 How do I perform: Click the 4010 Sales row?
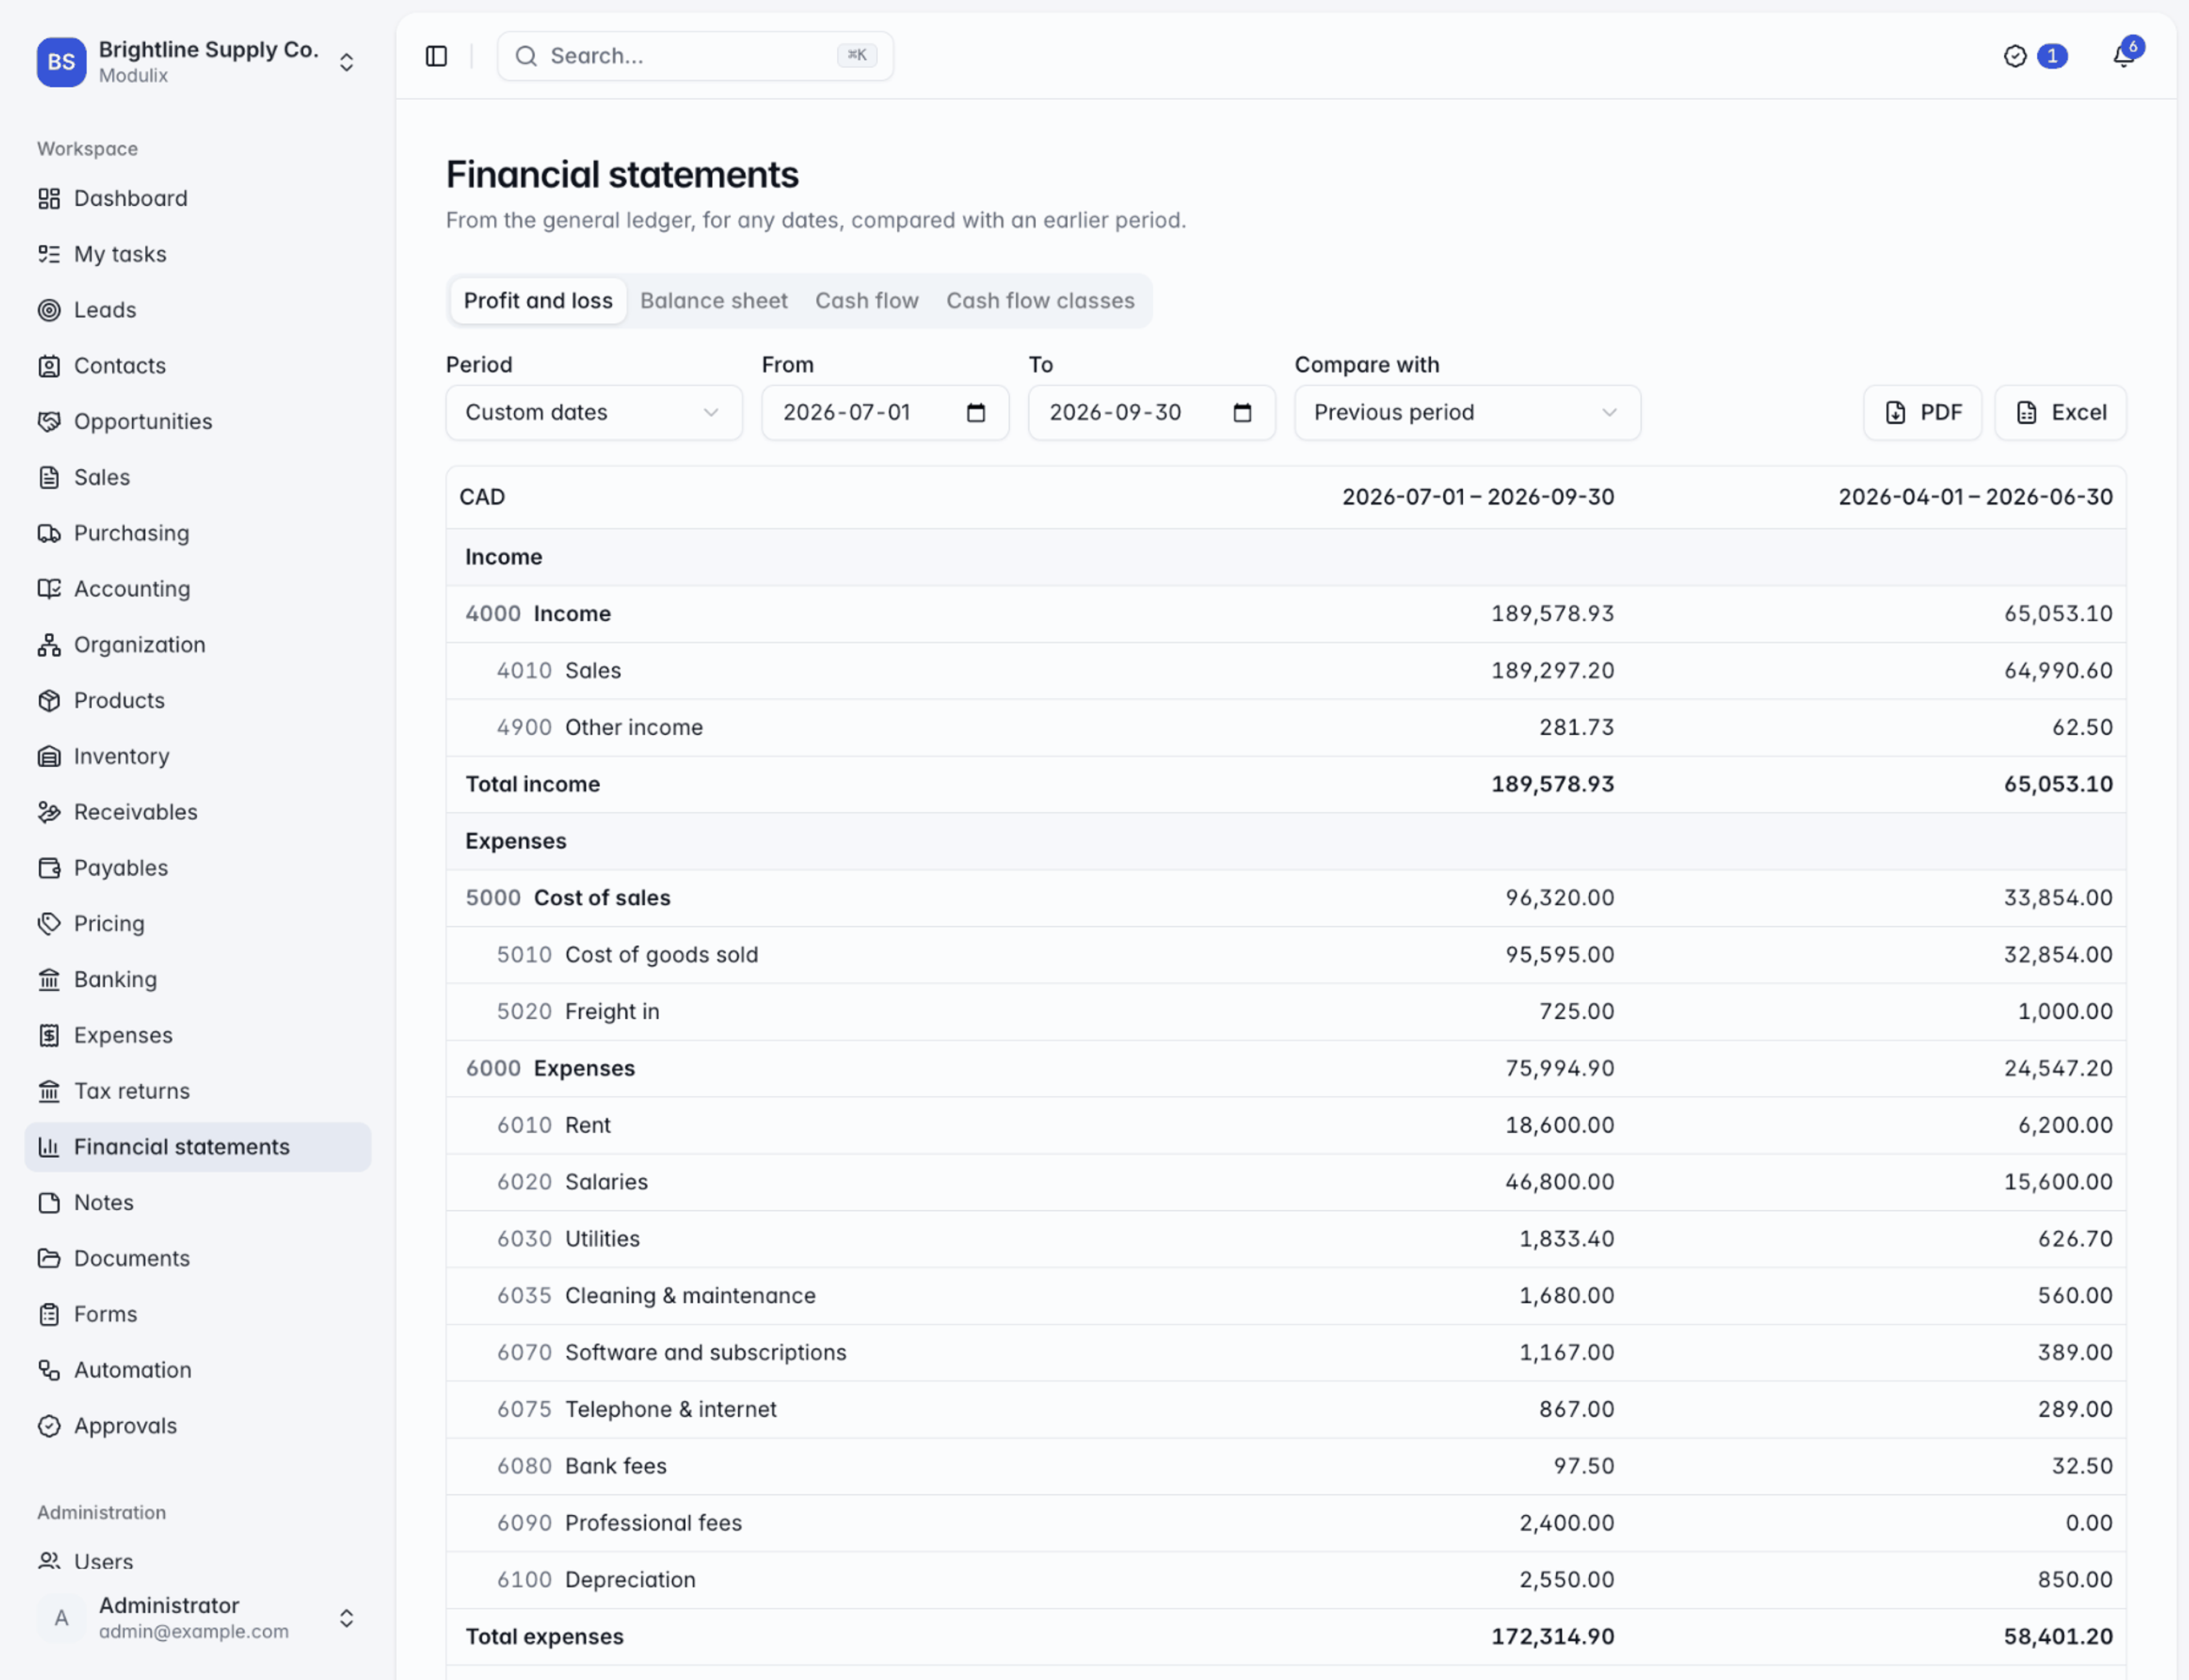pyautogui.click(x=1286, y=671)
